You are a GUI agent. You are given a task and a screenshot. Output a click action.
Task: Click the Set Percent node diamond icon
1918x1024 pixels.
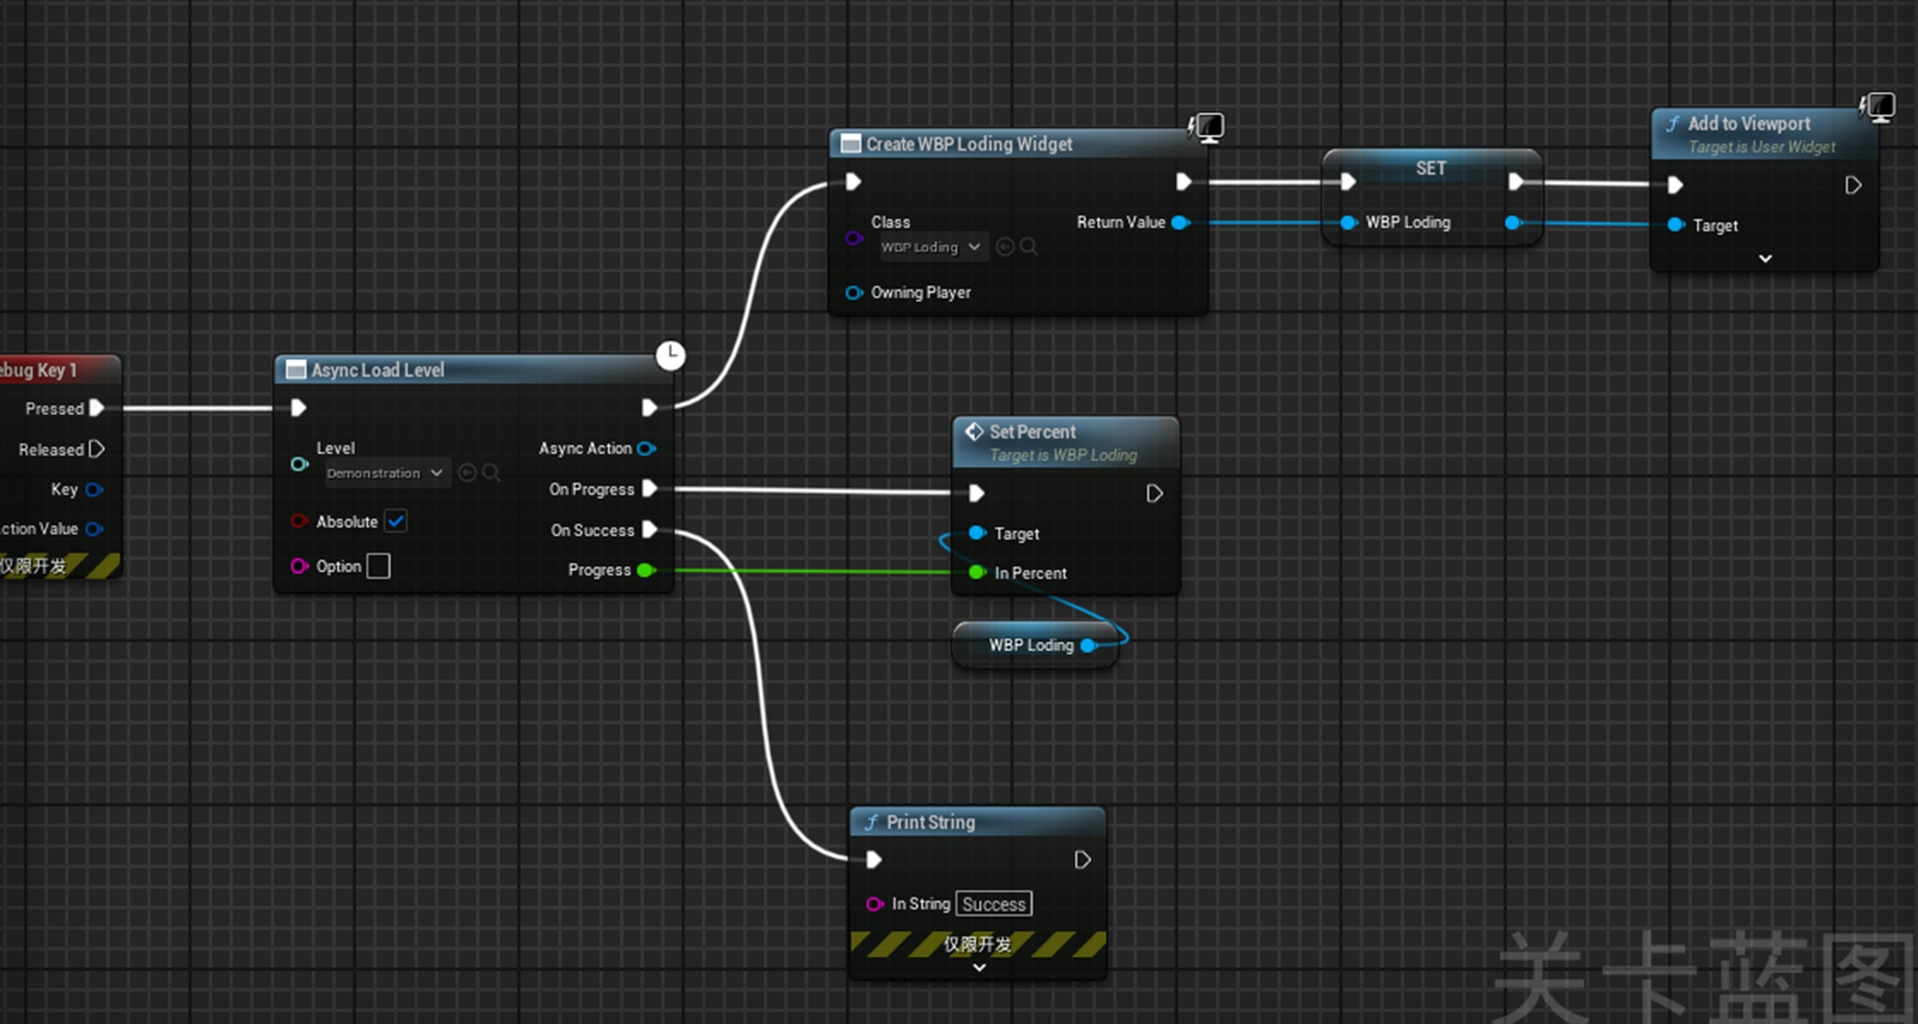click(x=973, y=431)
